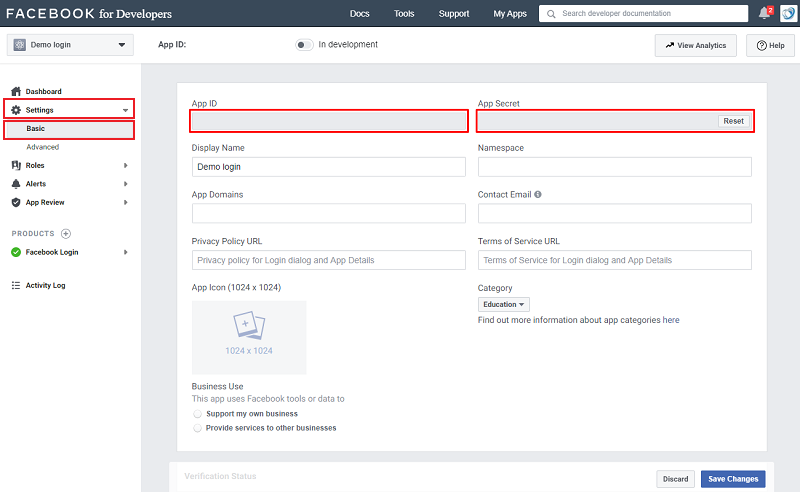
Task: Open Activity Log page
Action: pyautogui.click(x=45, y=285)
